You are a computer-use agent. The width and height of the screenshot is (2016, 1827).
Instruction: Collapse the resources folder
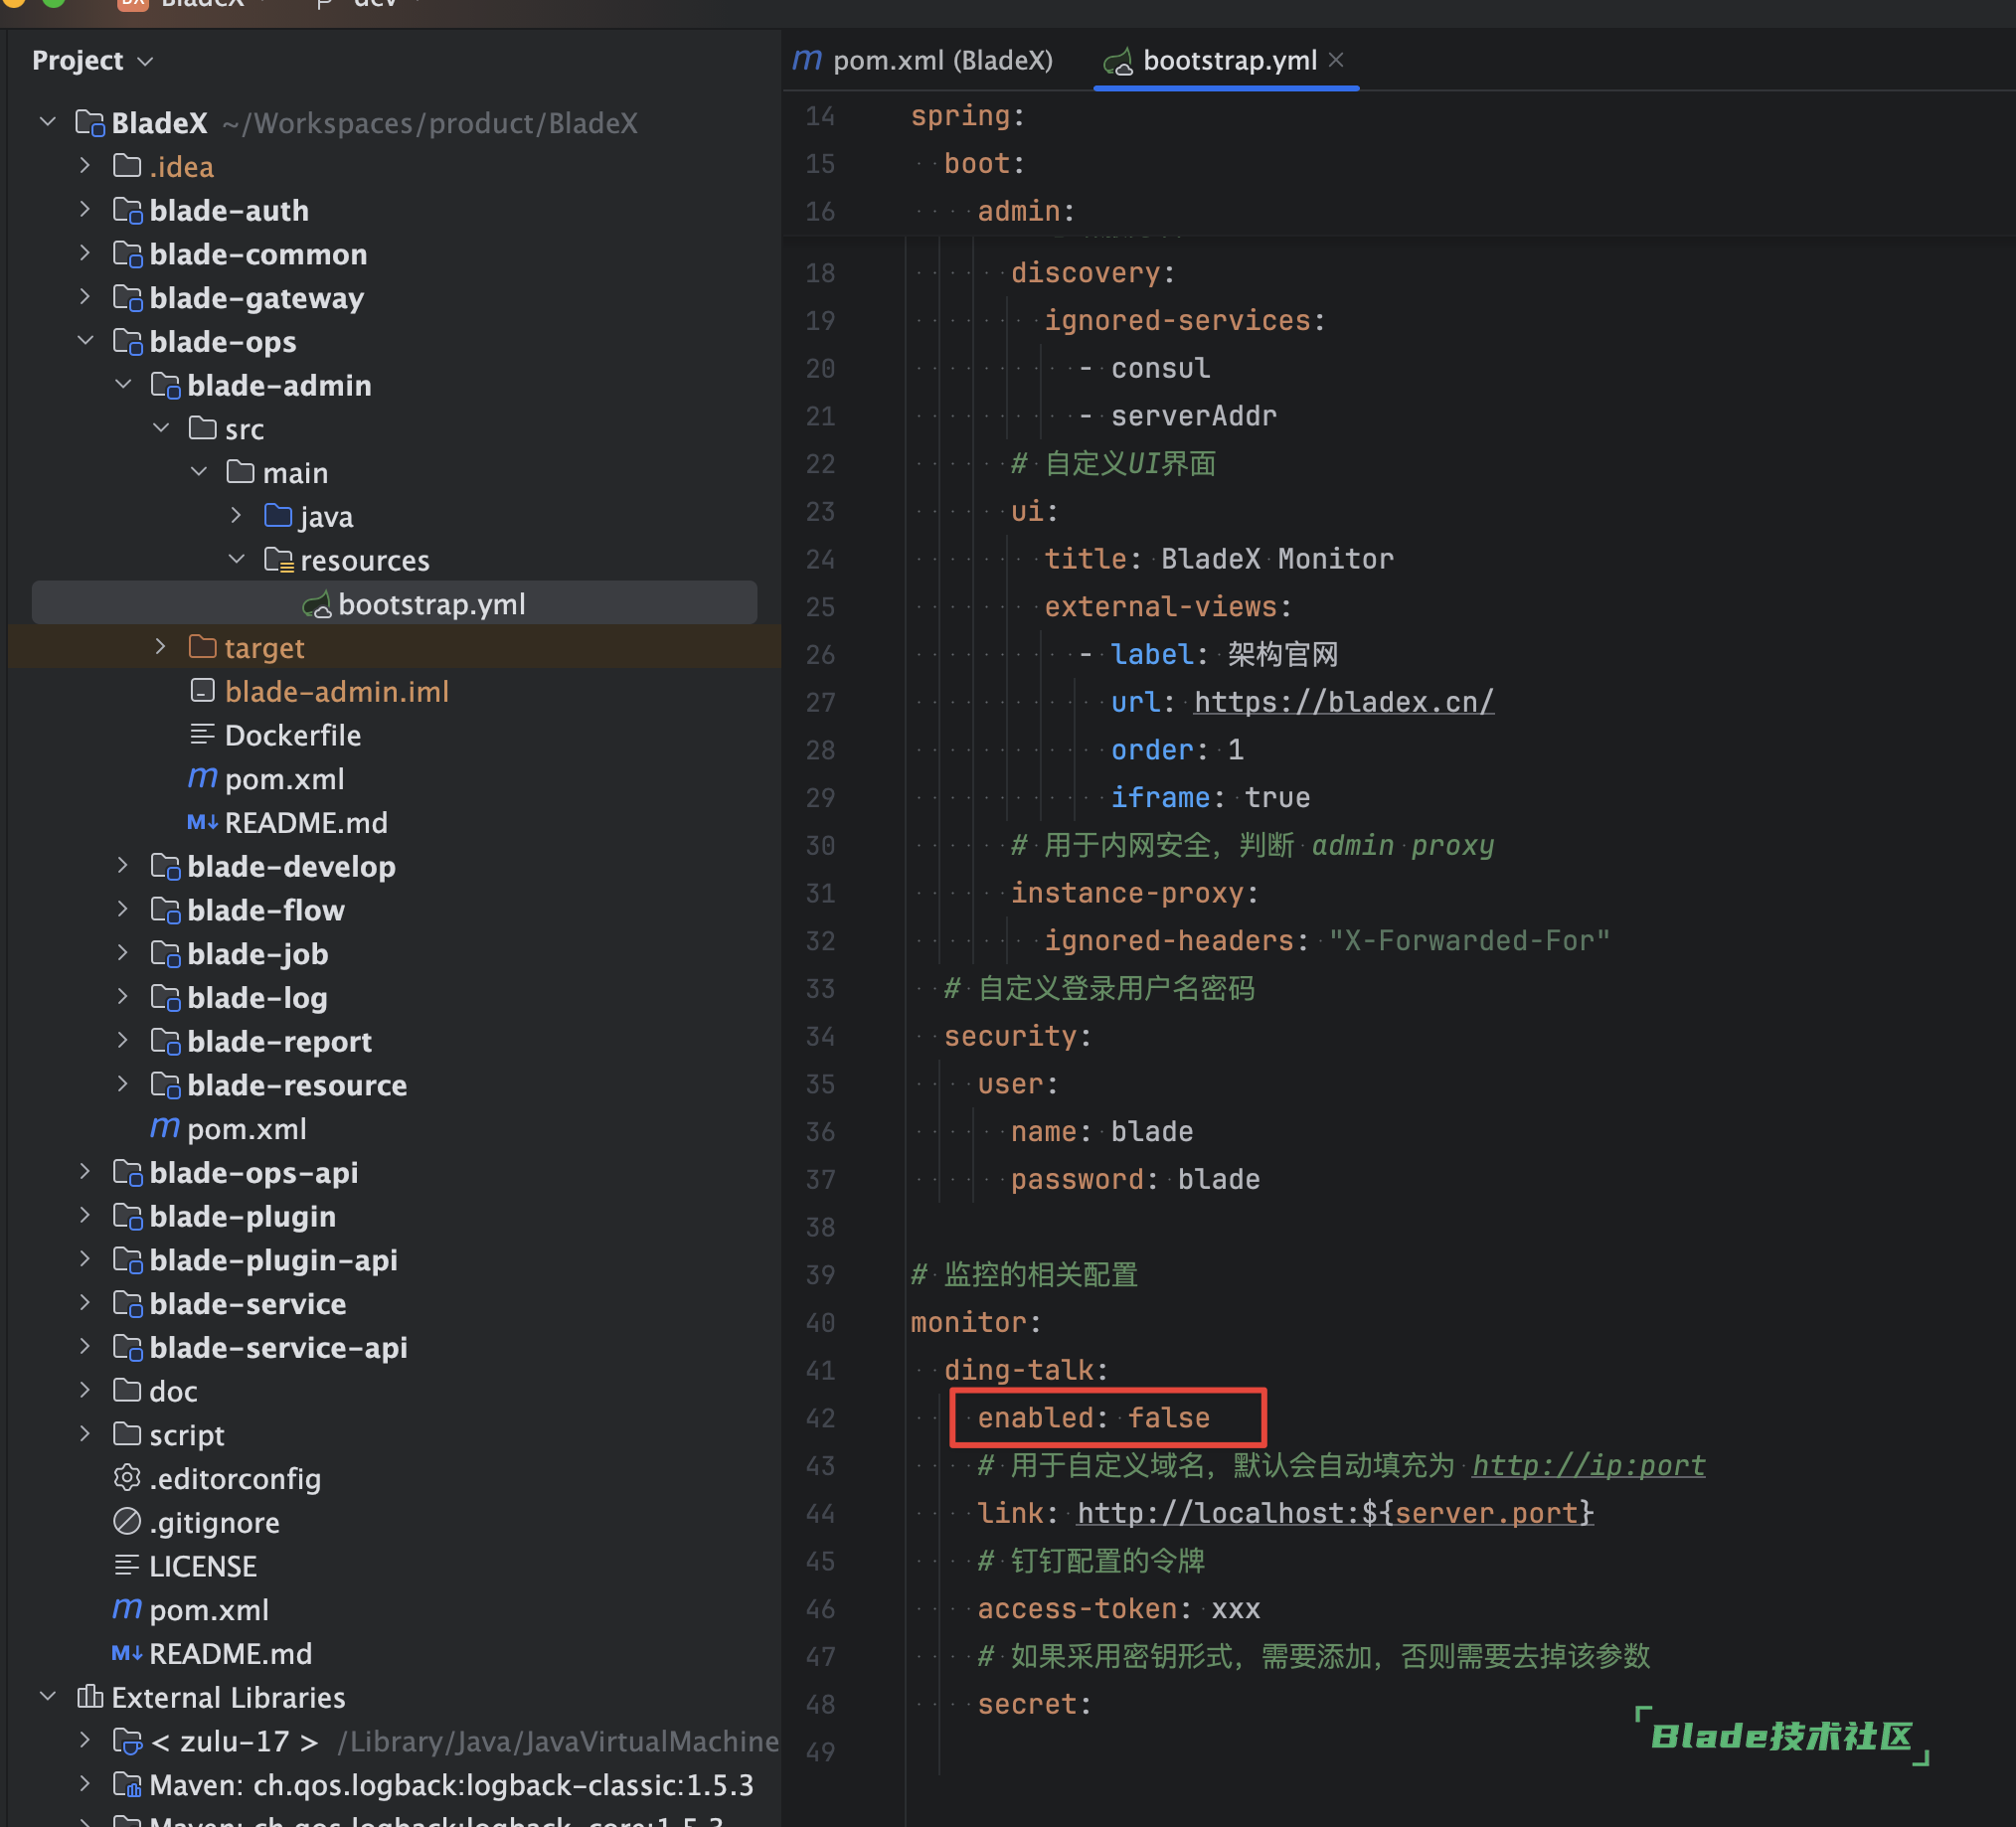(237, 560)
